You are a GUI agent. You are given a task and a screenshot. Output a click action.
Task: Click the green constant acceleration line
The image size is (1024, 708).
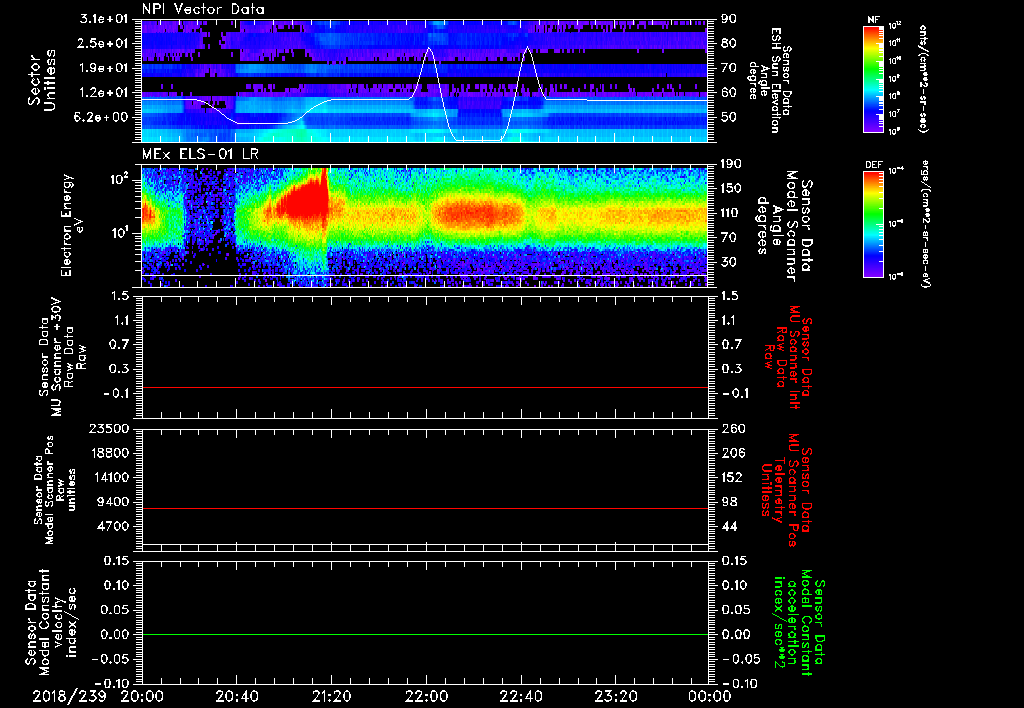pos(424,634)
